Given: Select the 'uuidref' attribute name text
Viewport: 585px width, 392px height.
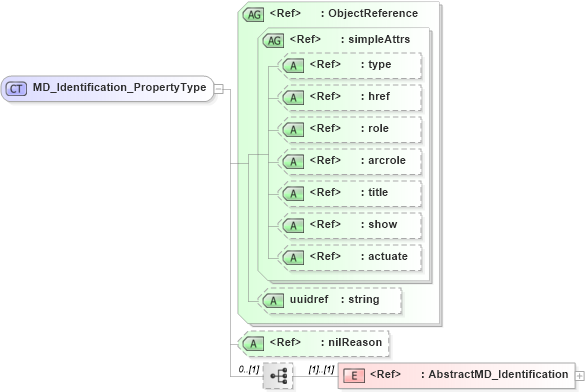Looking at the screenshot, I should (309, 300).
